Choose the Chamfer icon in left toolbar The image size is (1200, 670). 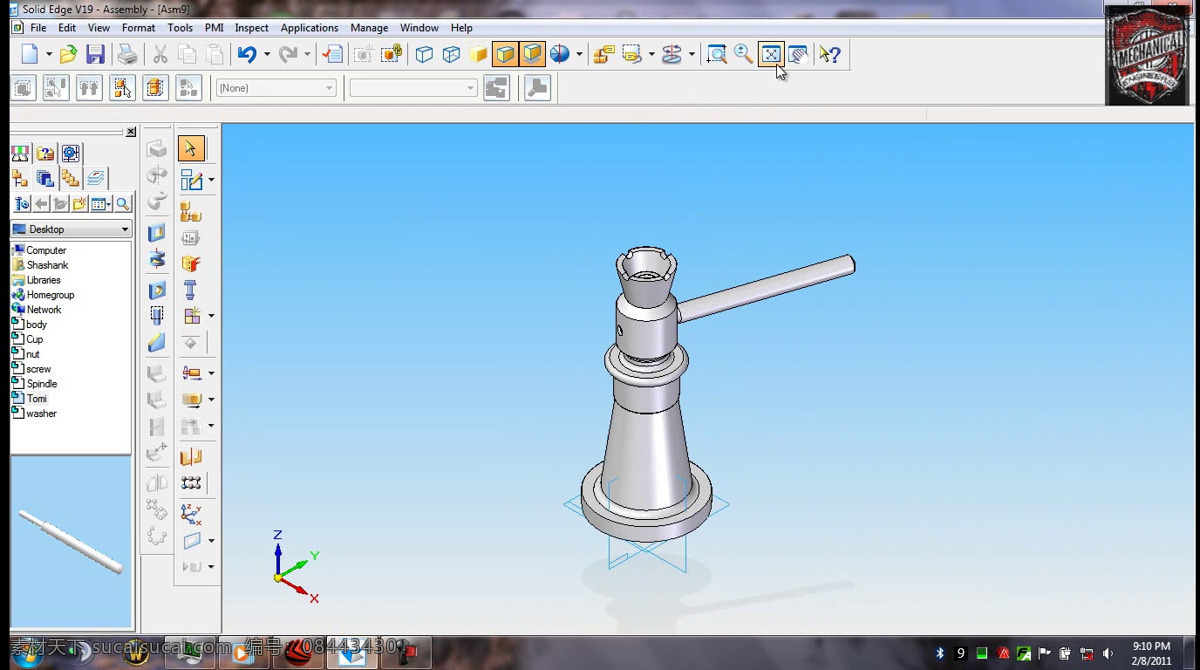click(157, 343)
